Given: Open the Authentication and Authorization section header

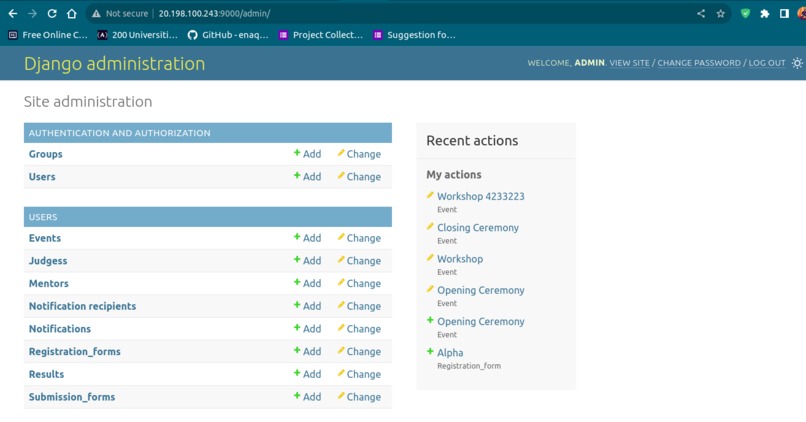Looking at the screenshot, I should [119, 133].
